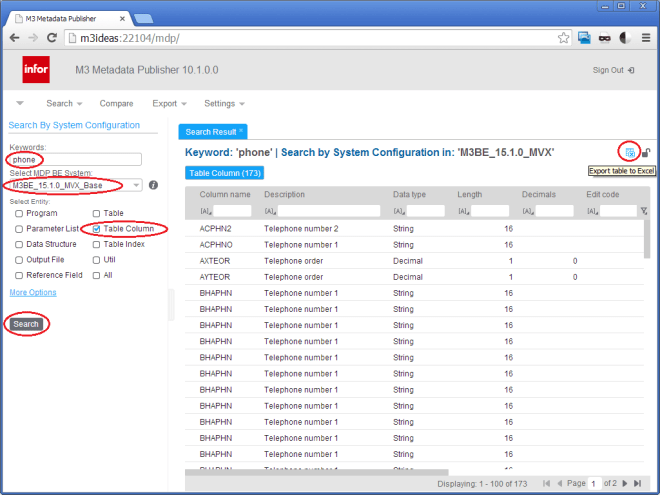Go to the next results page
Viewport: 660px width, 495px height.
[624, 484]
